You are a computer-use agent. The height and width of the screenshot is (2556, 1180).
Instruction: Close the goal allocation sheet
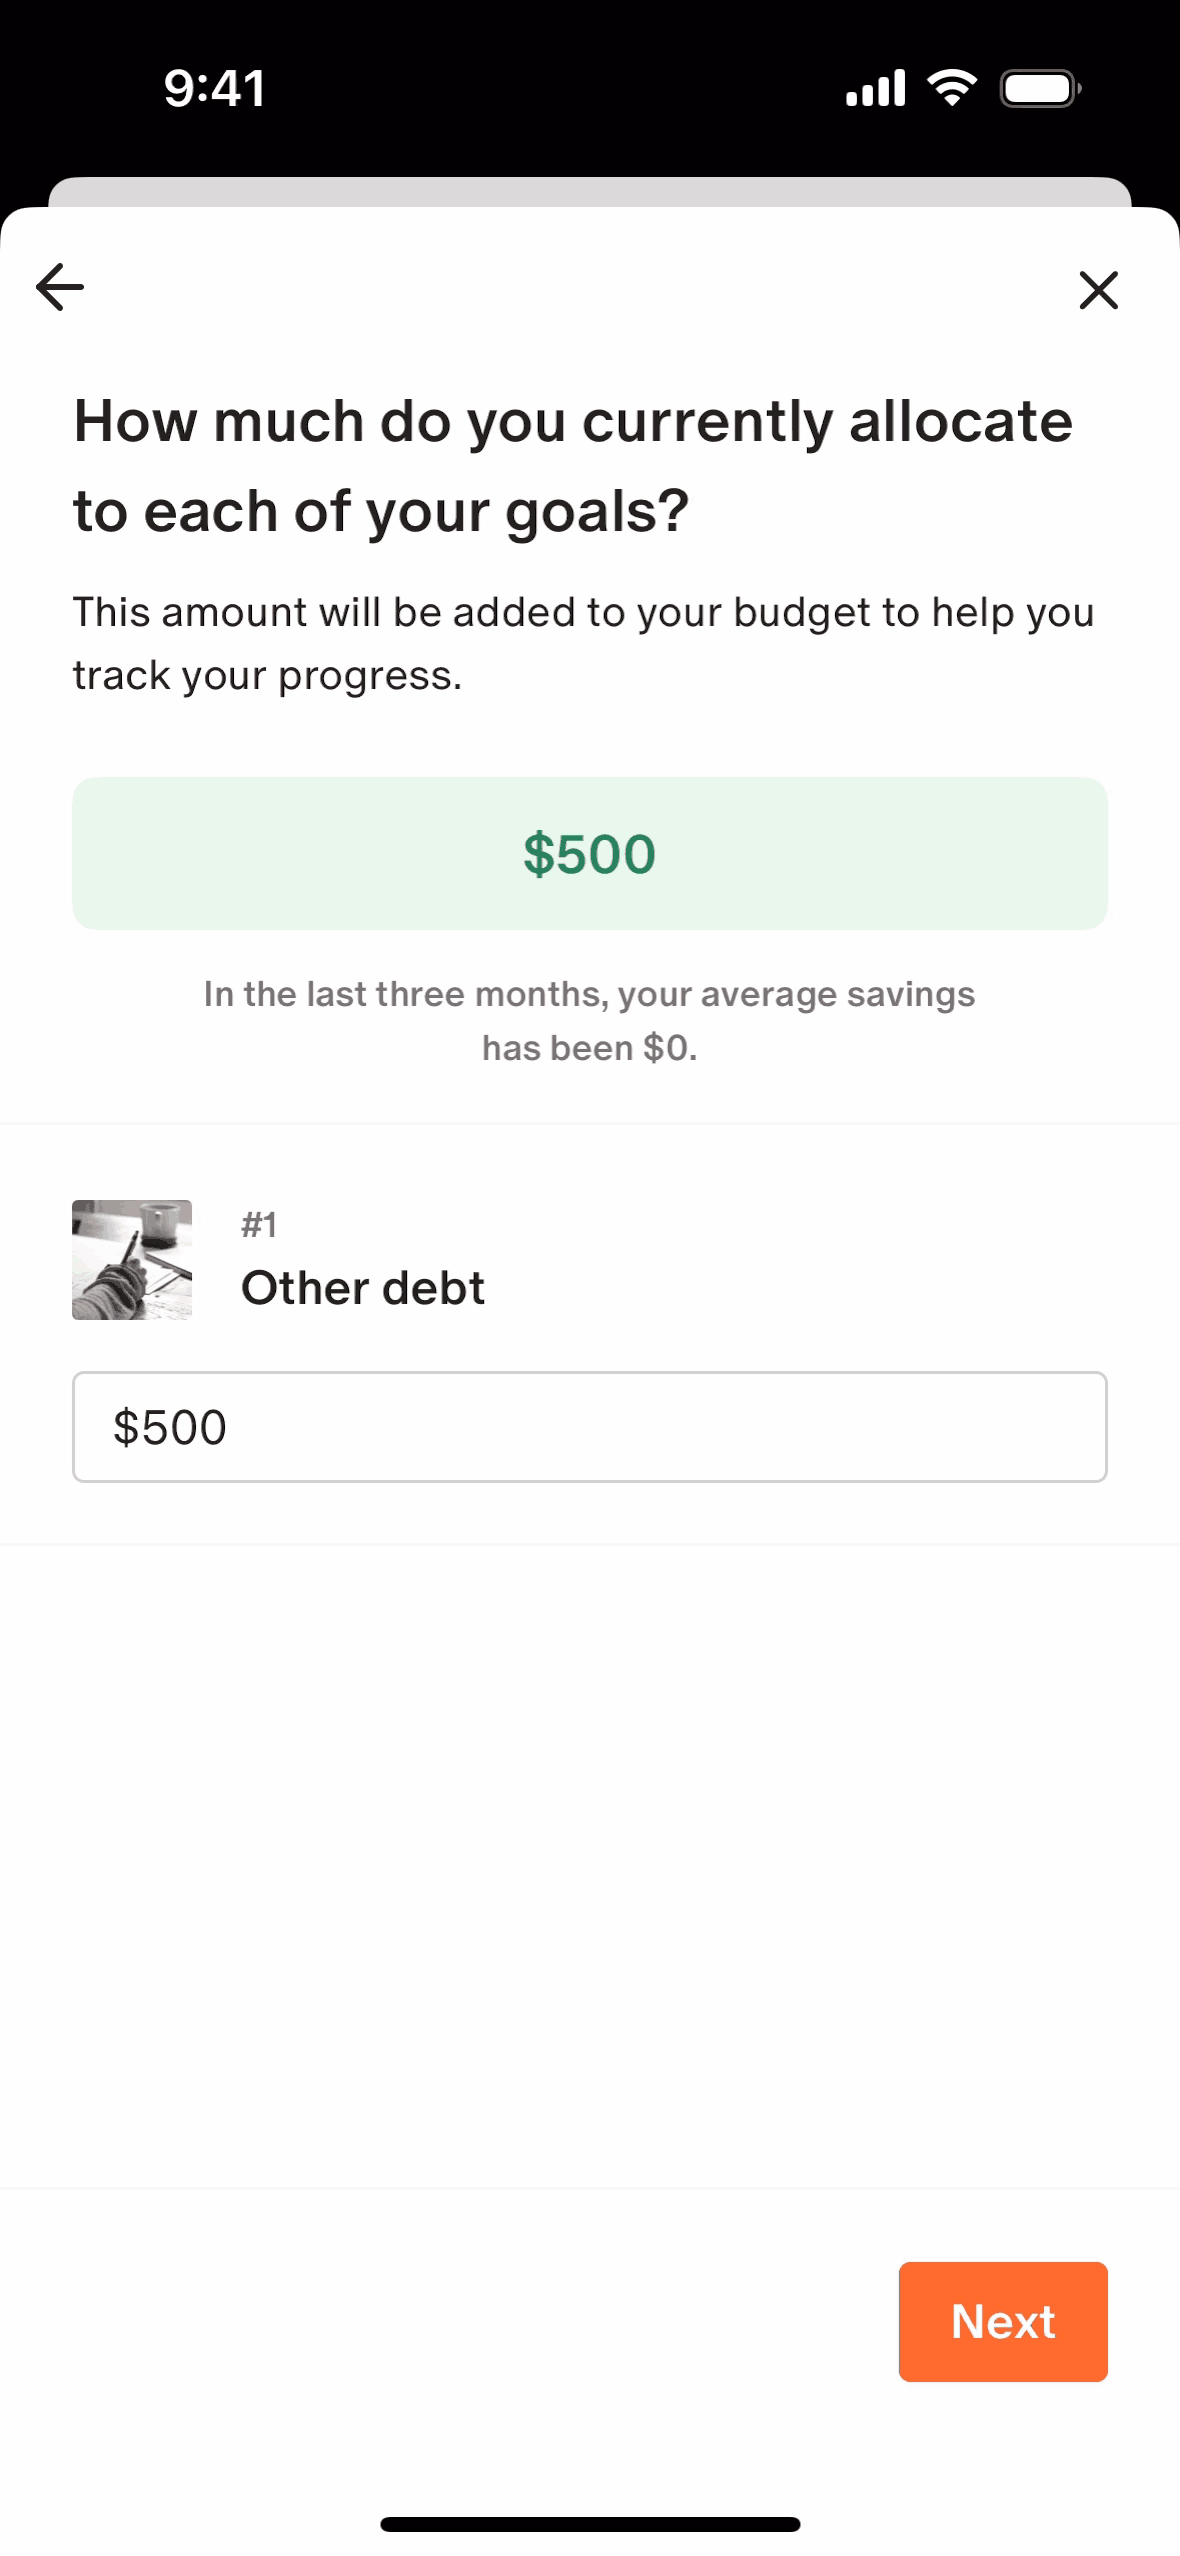pyautogui.click(x=1098, y=290)
